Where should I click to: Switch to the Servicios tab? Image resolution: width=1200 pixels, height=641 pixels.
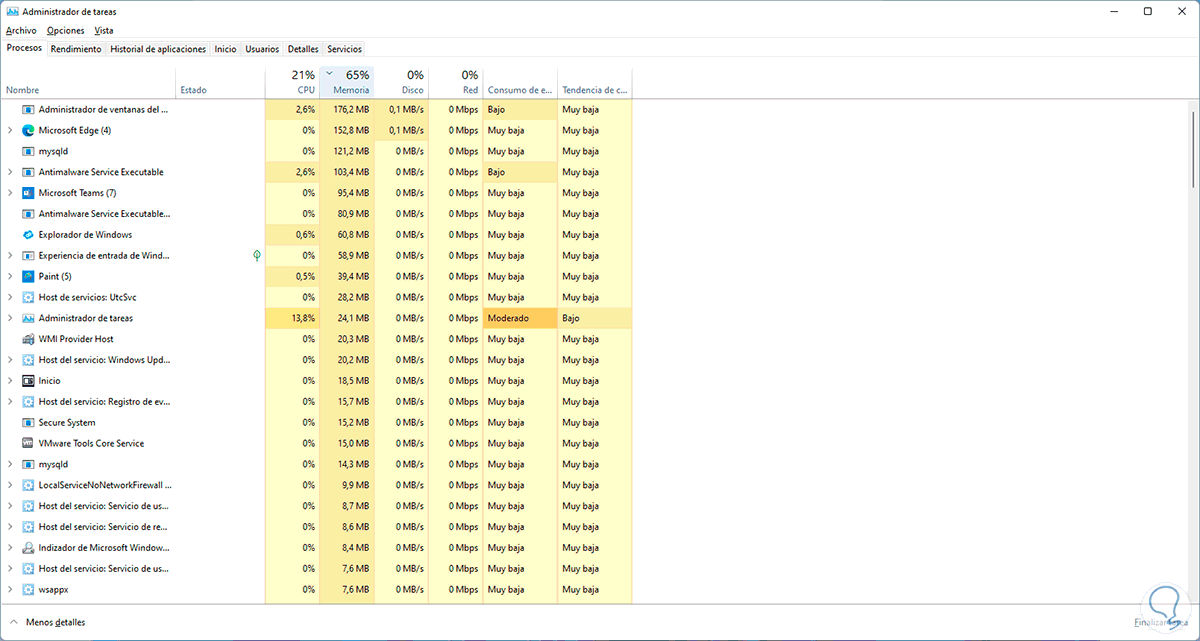[x=345, y=49]
